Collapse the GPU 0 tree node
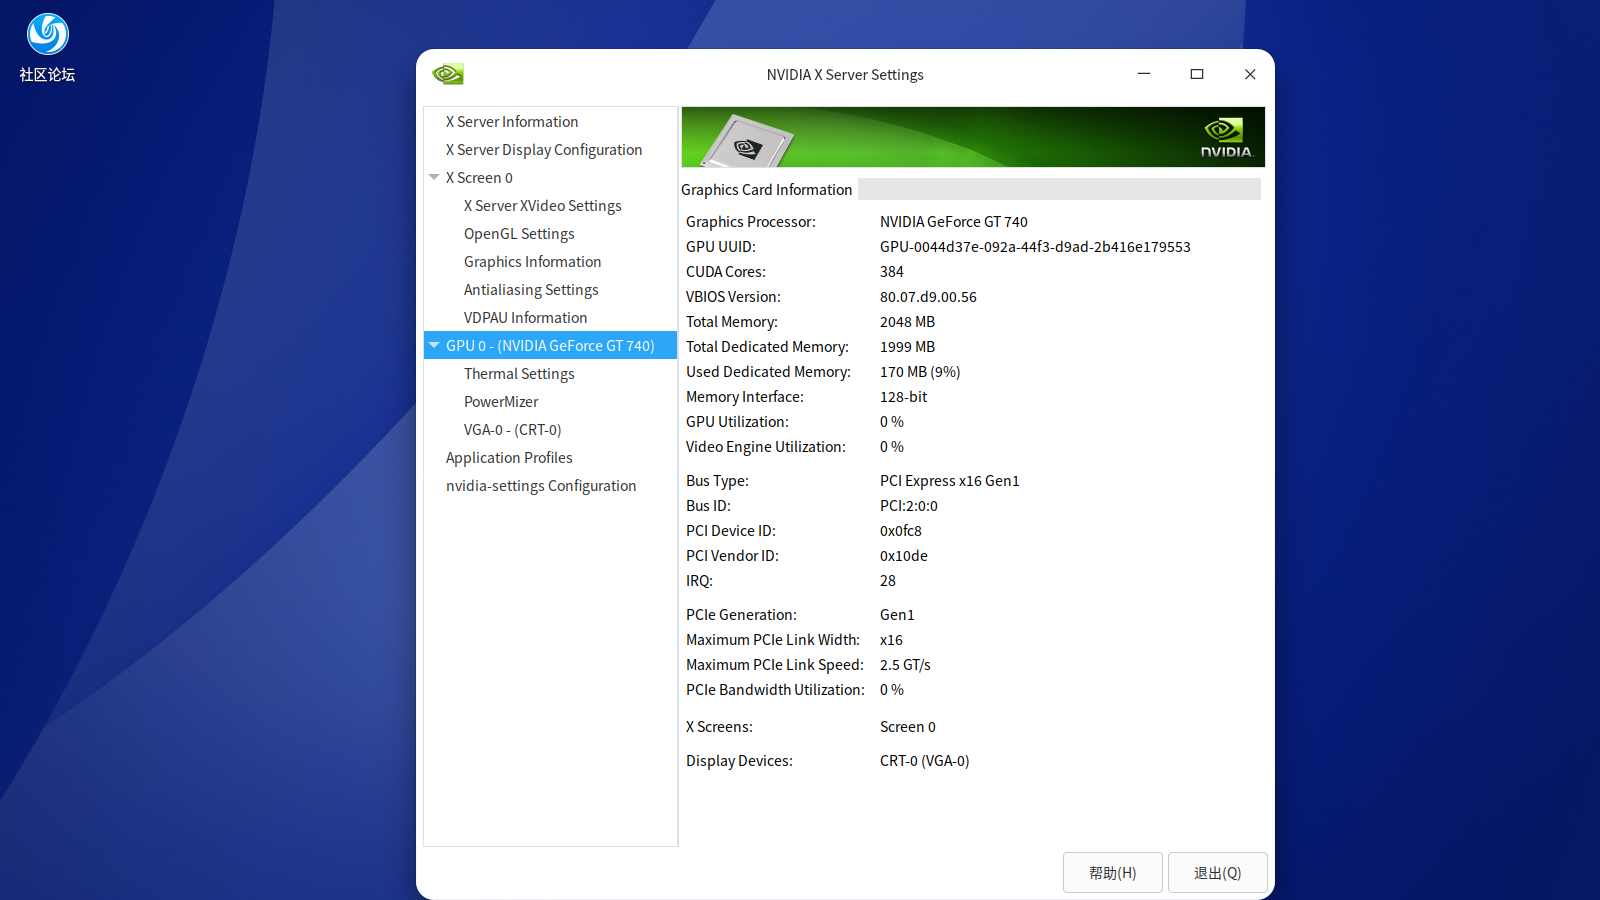 pos(434,345)
